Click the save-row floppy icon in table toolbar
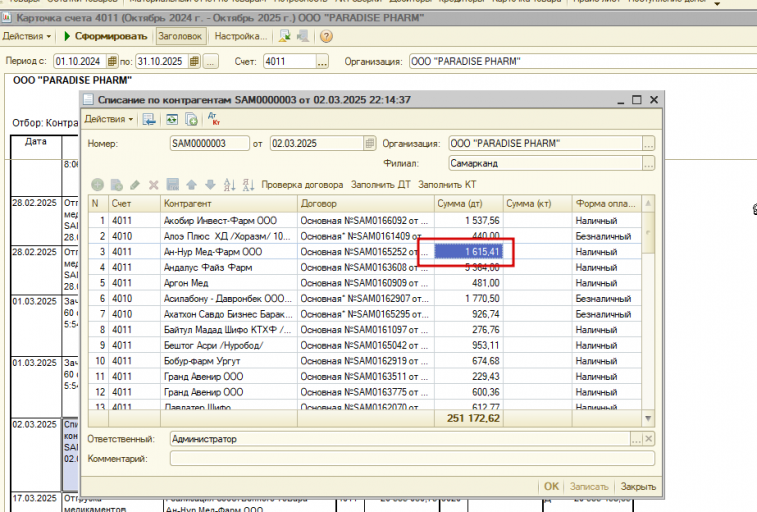The image size is (757, 512). (x=172, y=184)
